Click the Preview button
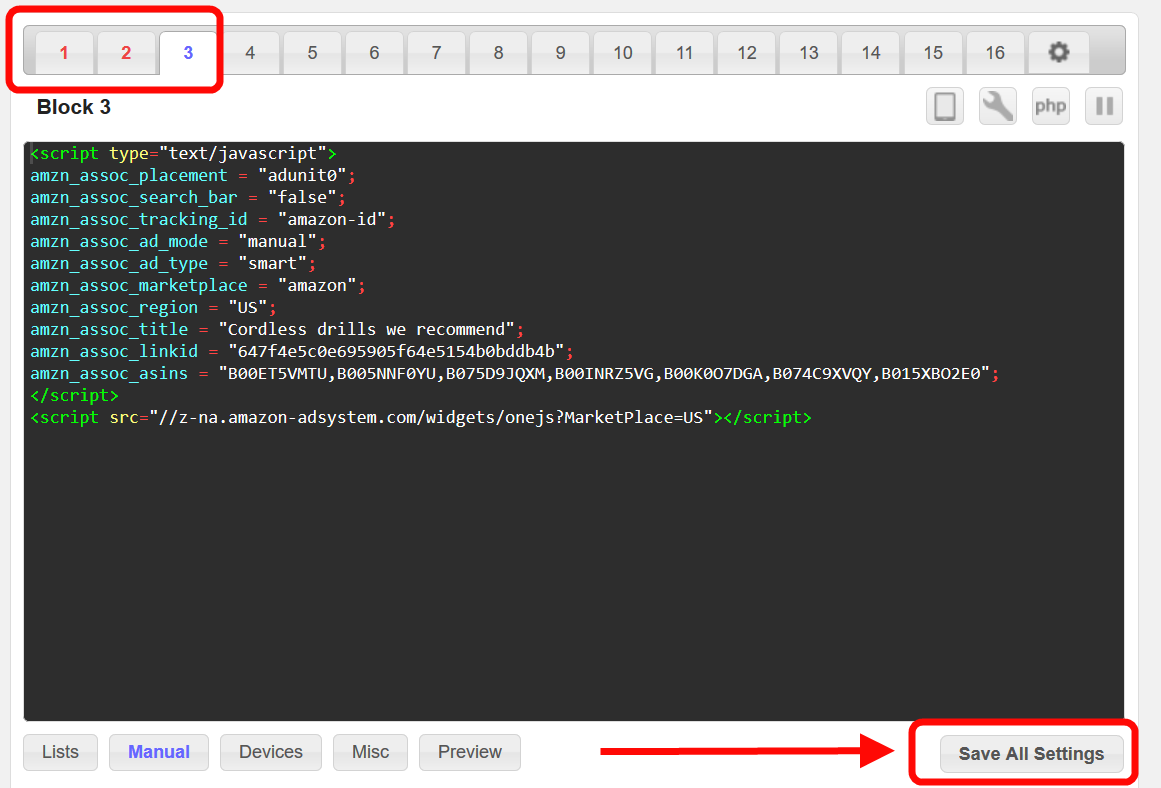Viewport: 1161px width, 788px height. click(x=470, y=752)
